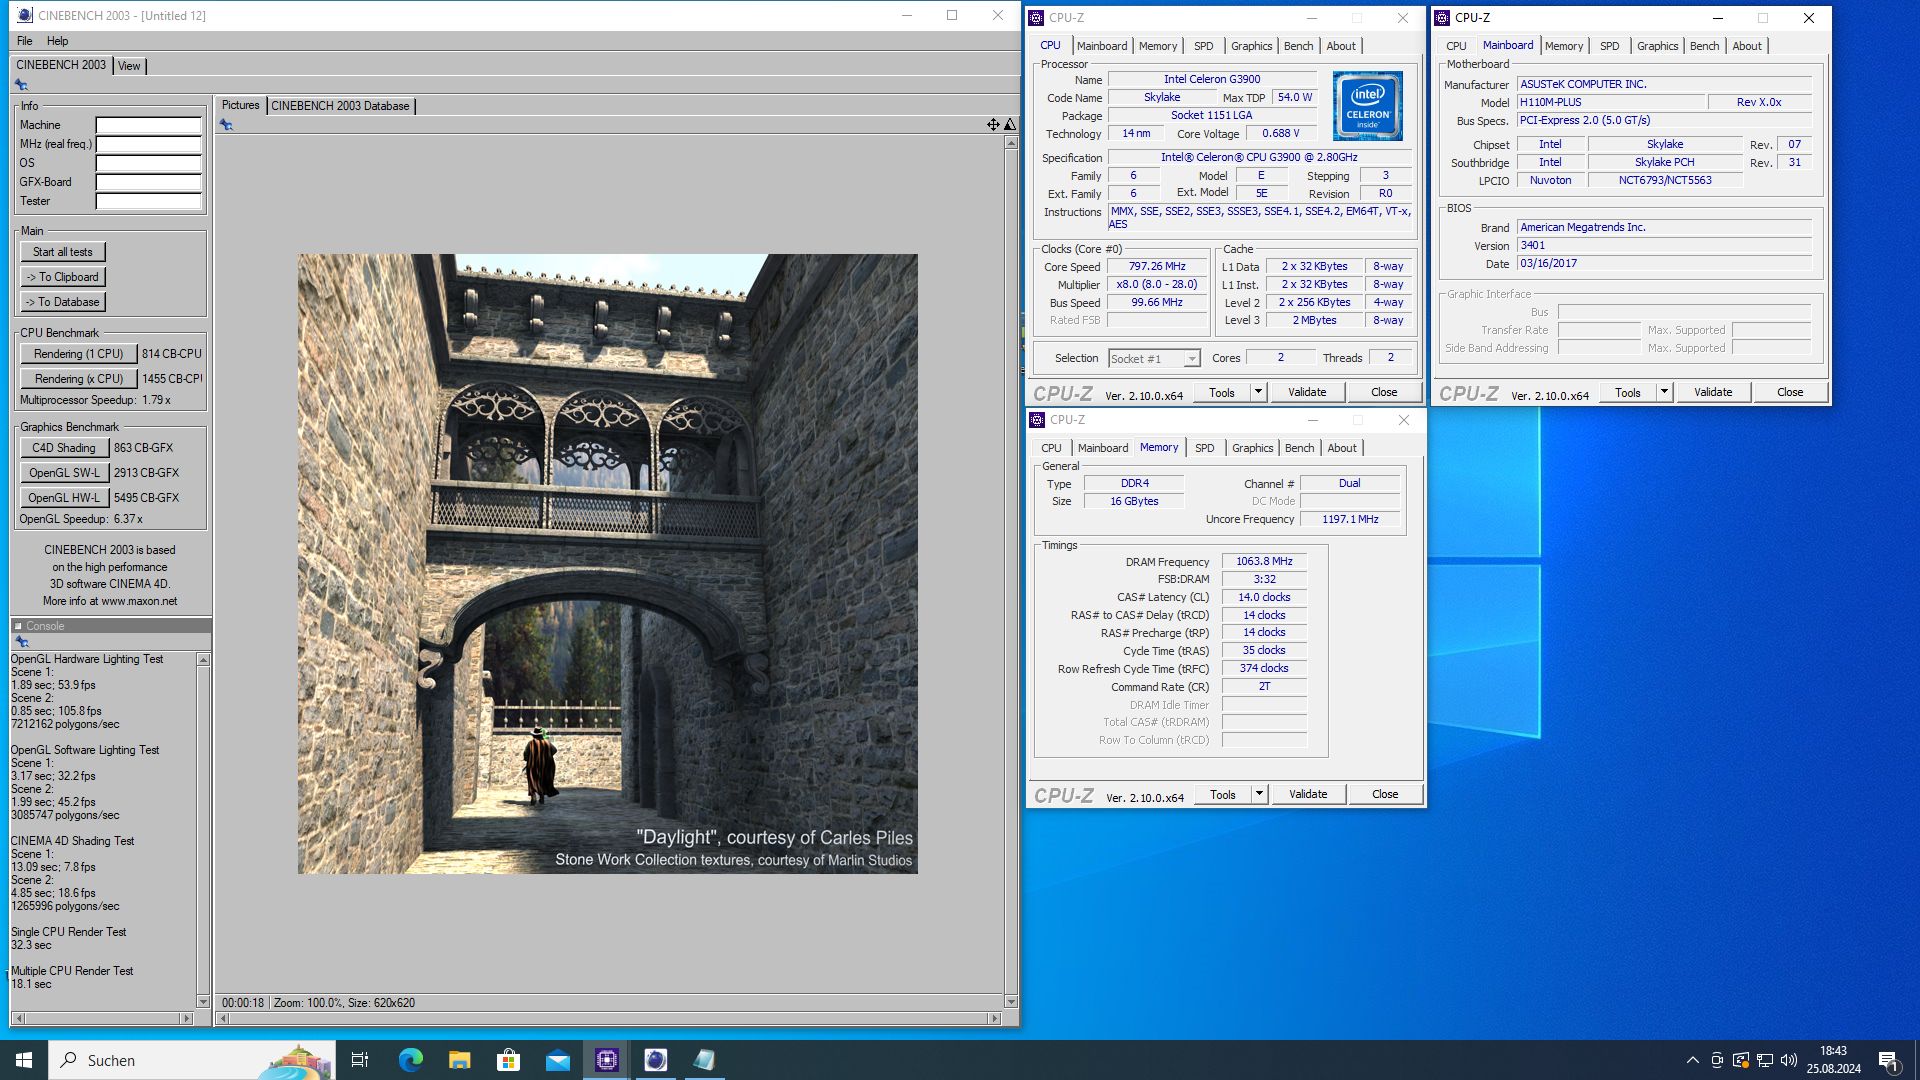Select the CINEBENCH 2003 Database tab
The height and width of the screenshot is (1080, 1920).
(x=340, y=106)
